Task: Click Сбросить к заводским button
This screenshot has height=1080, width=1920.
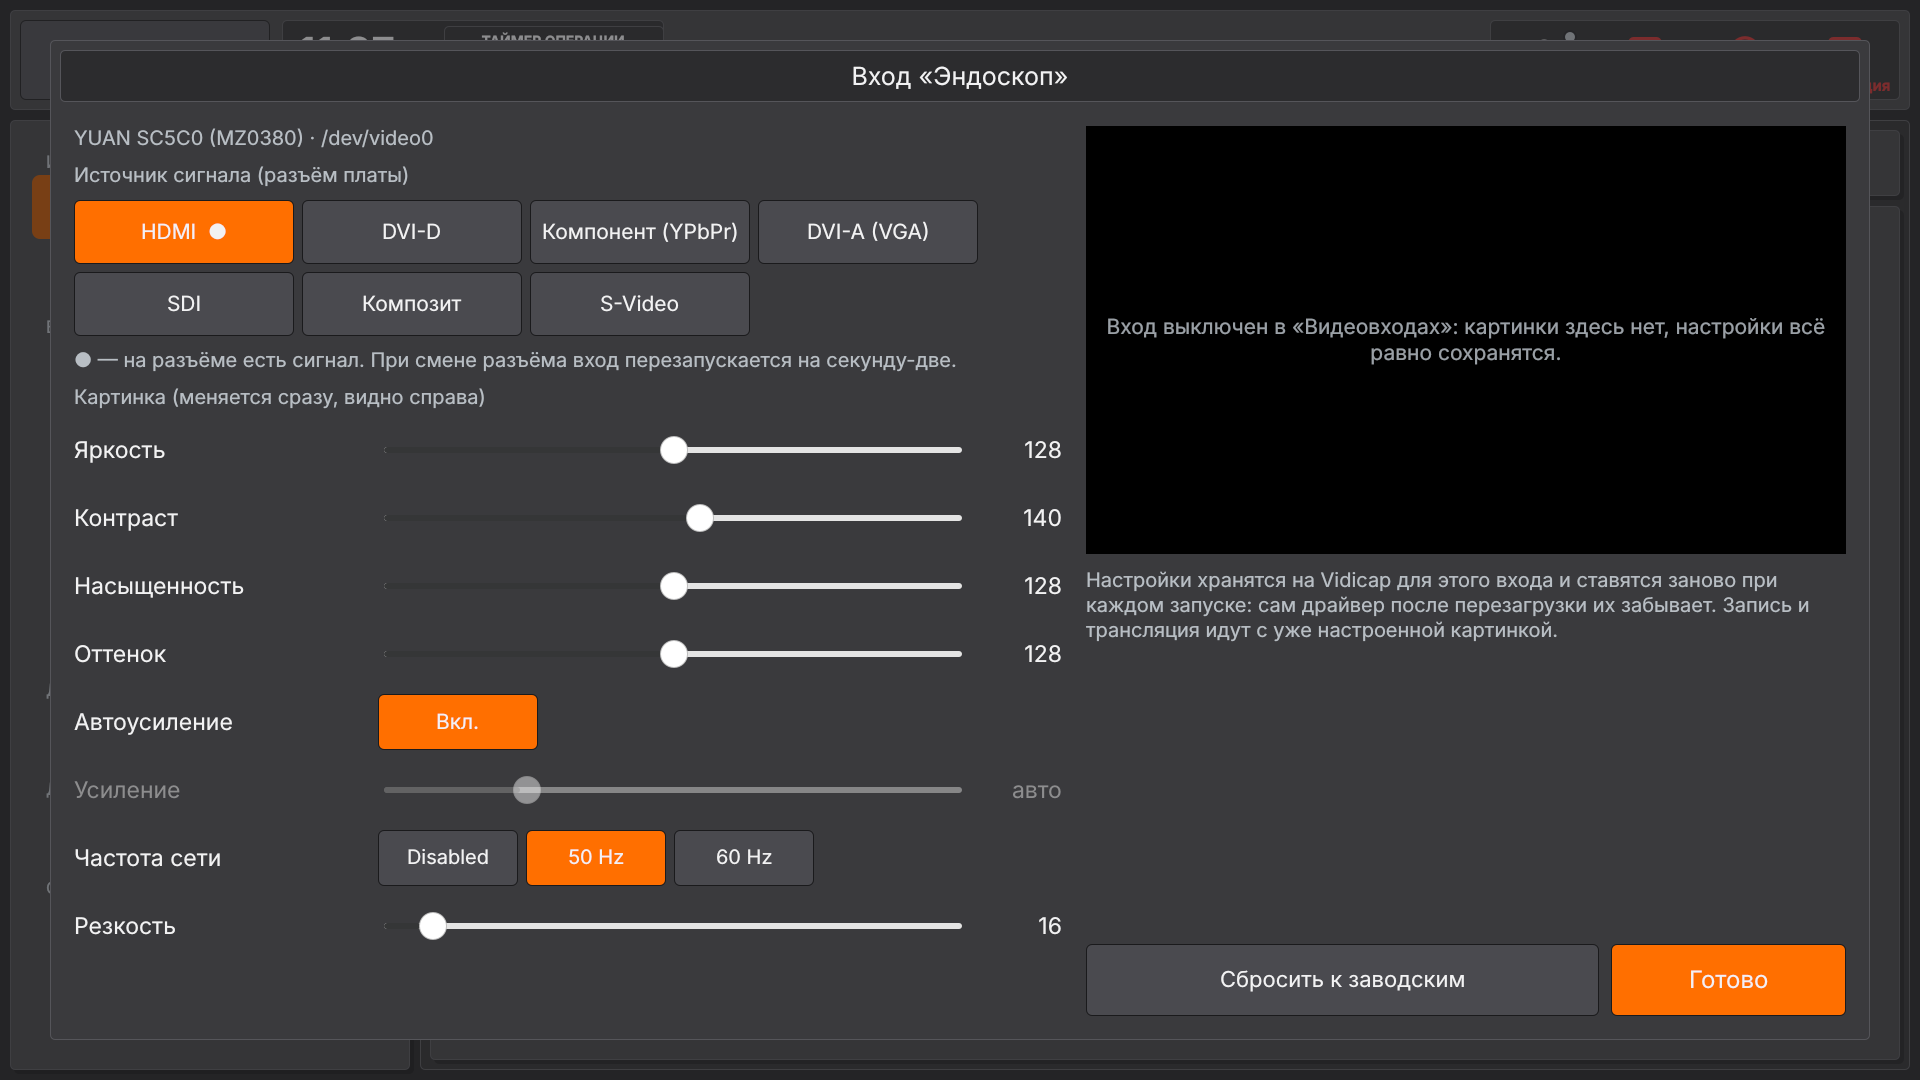Action: [1342, 980]
